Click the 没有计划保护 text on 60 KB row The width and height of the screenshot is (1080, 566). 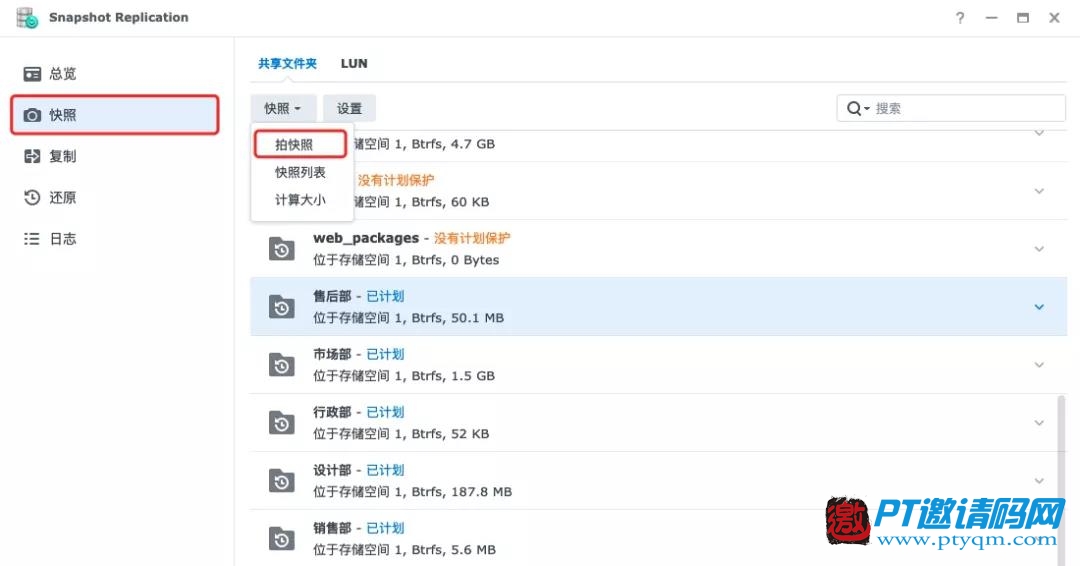(x=395, y=180)
